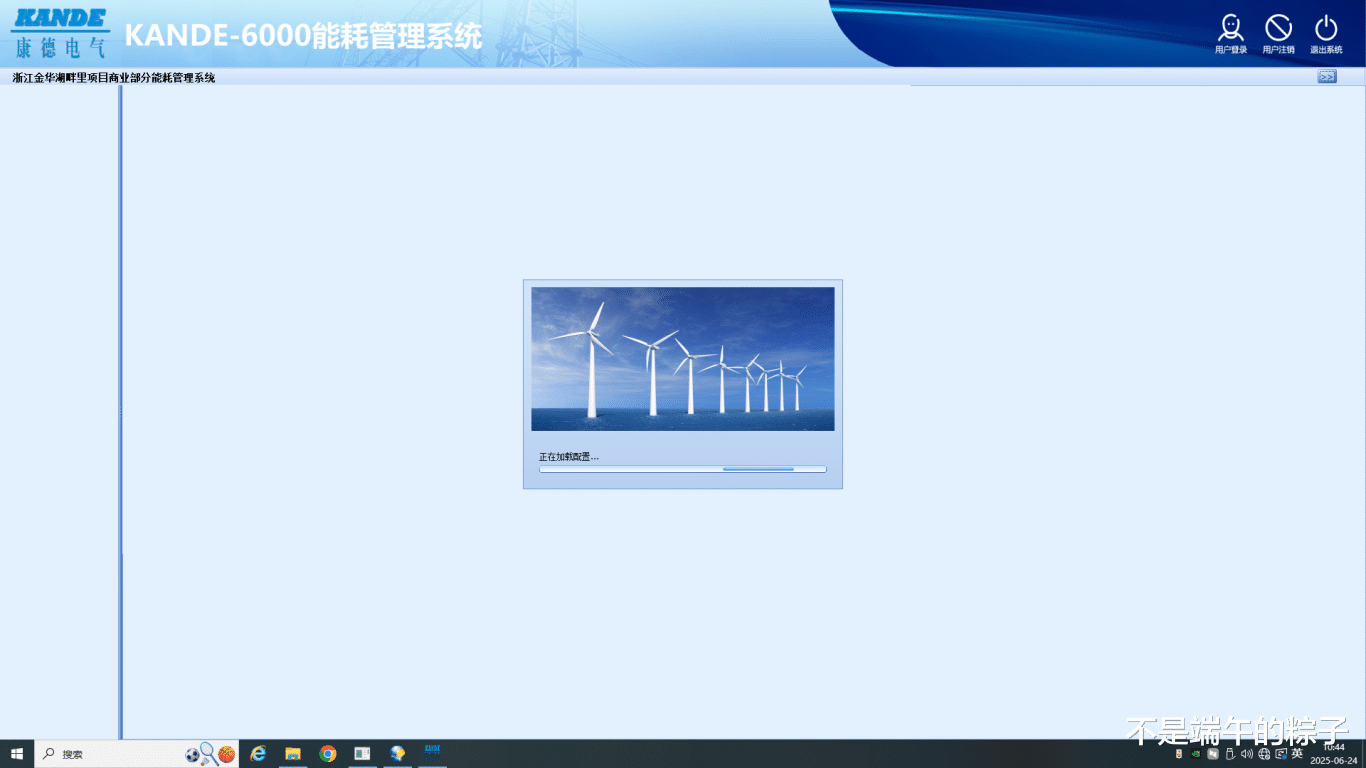Click the window-shaped app icon beside Chrome
The height and width of the screenshot is (768, 1366).
(363, 754)
